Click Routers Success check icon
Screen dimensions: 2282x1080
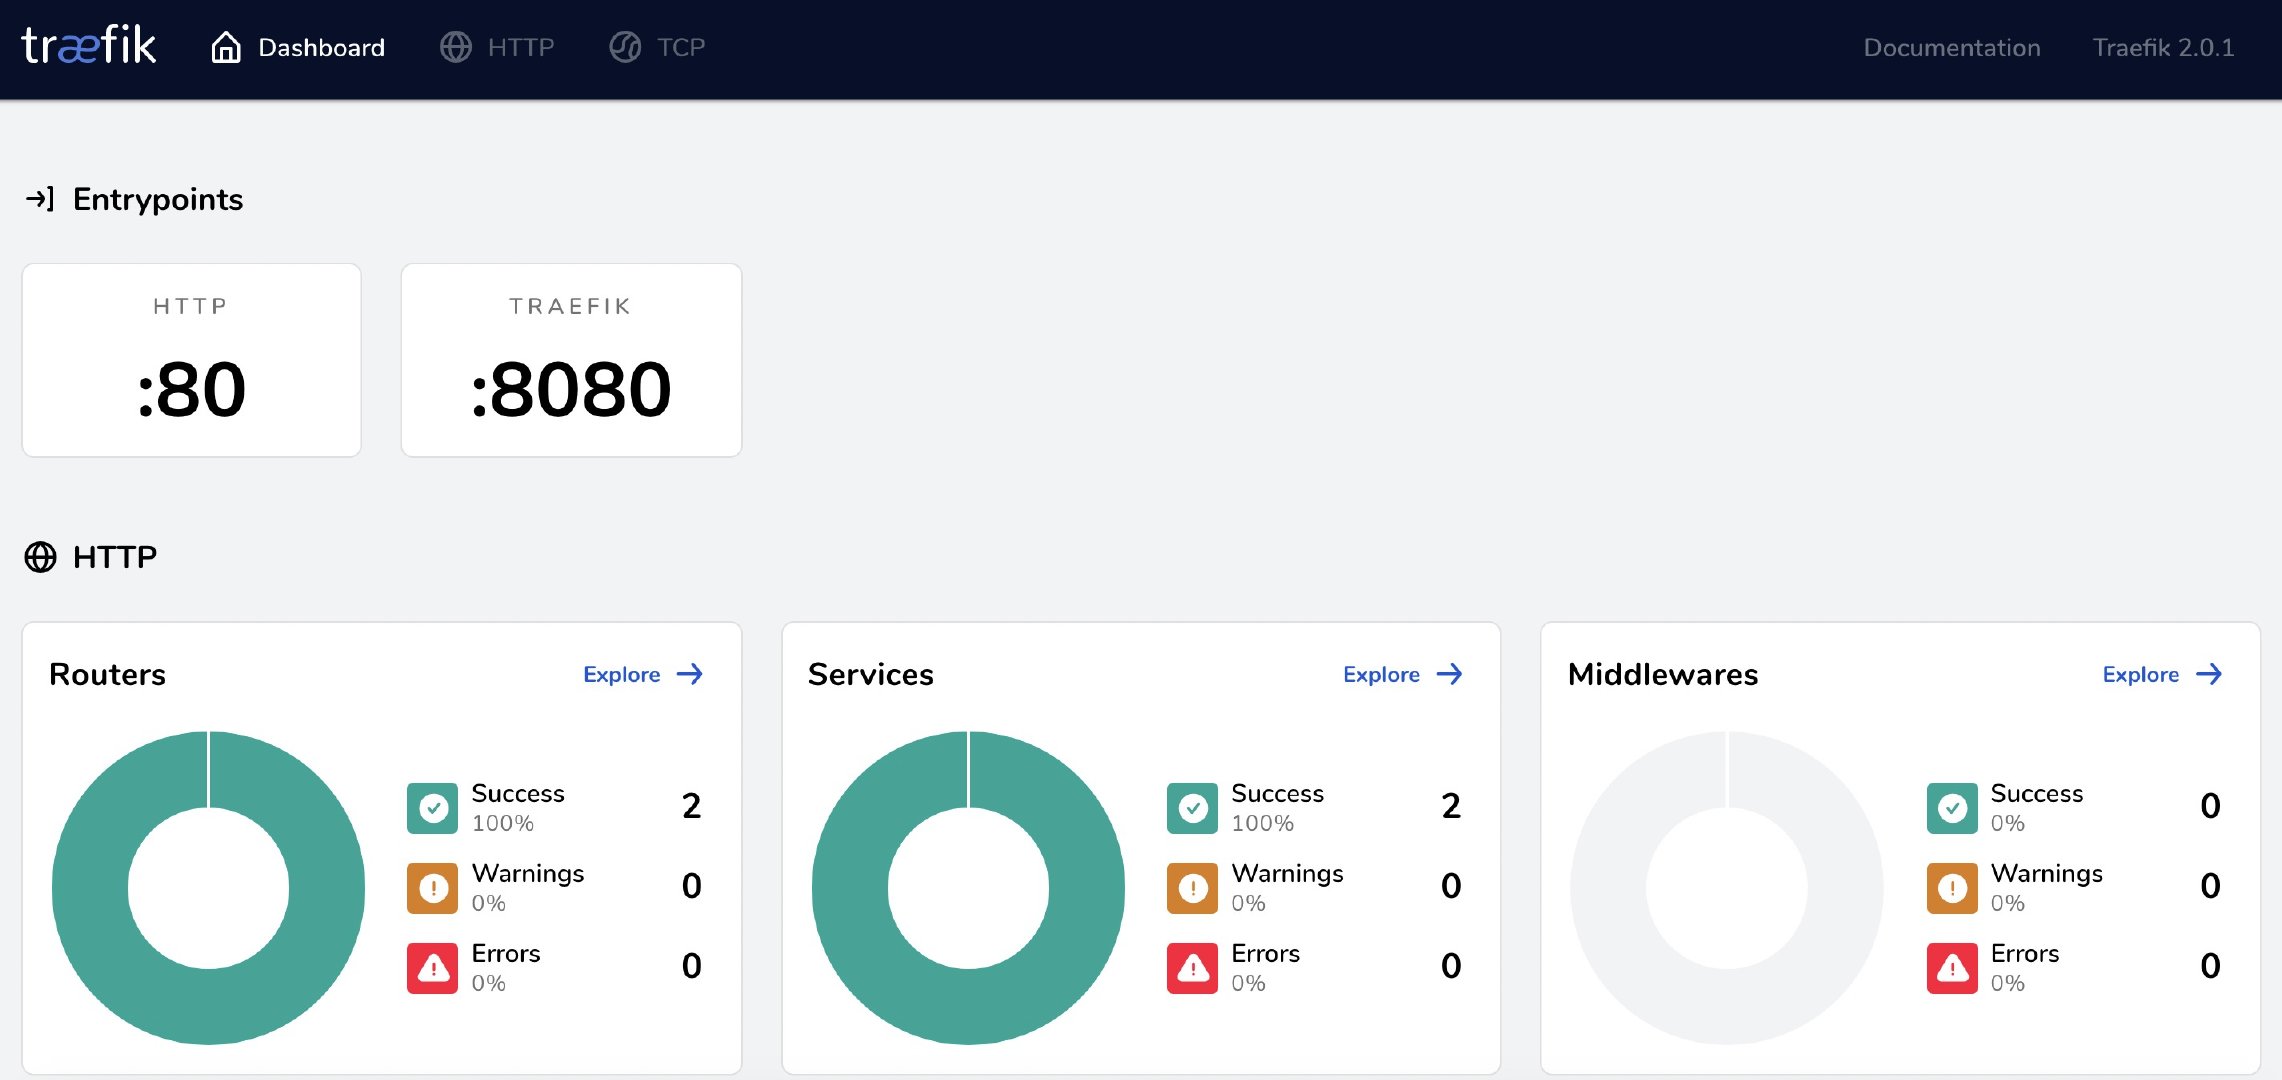[x=432, y=808]
